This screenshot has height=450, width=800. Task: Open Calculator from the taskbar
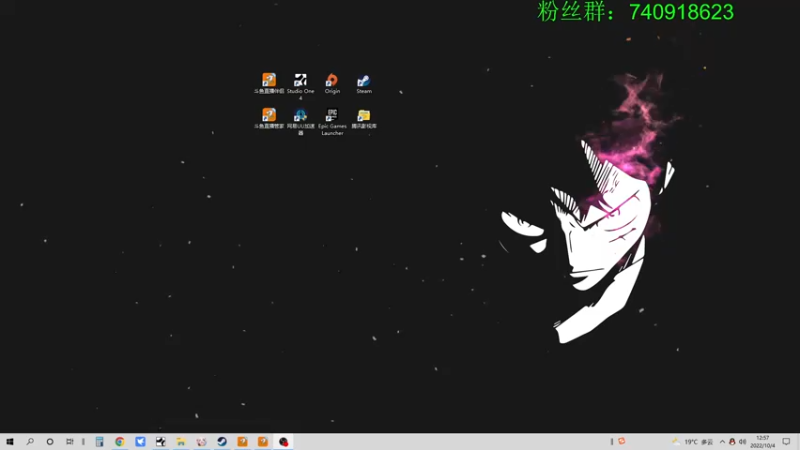[99, 442]
